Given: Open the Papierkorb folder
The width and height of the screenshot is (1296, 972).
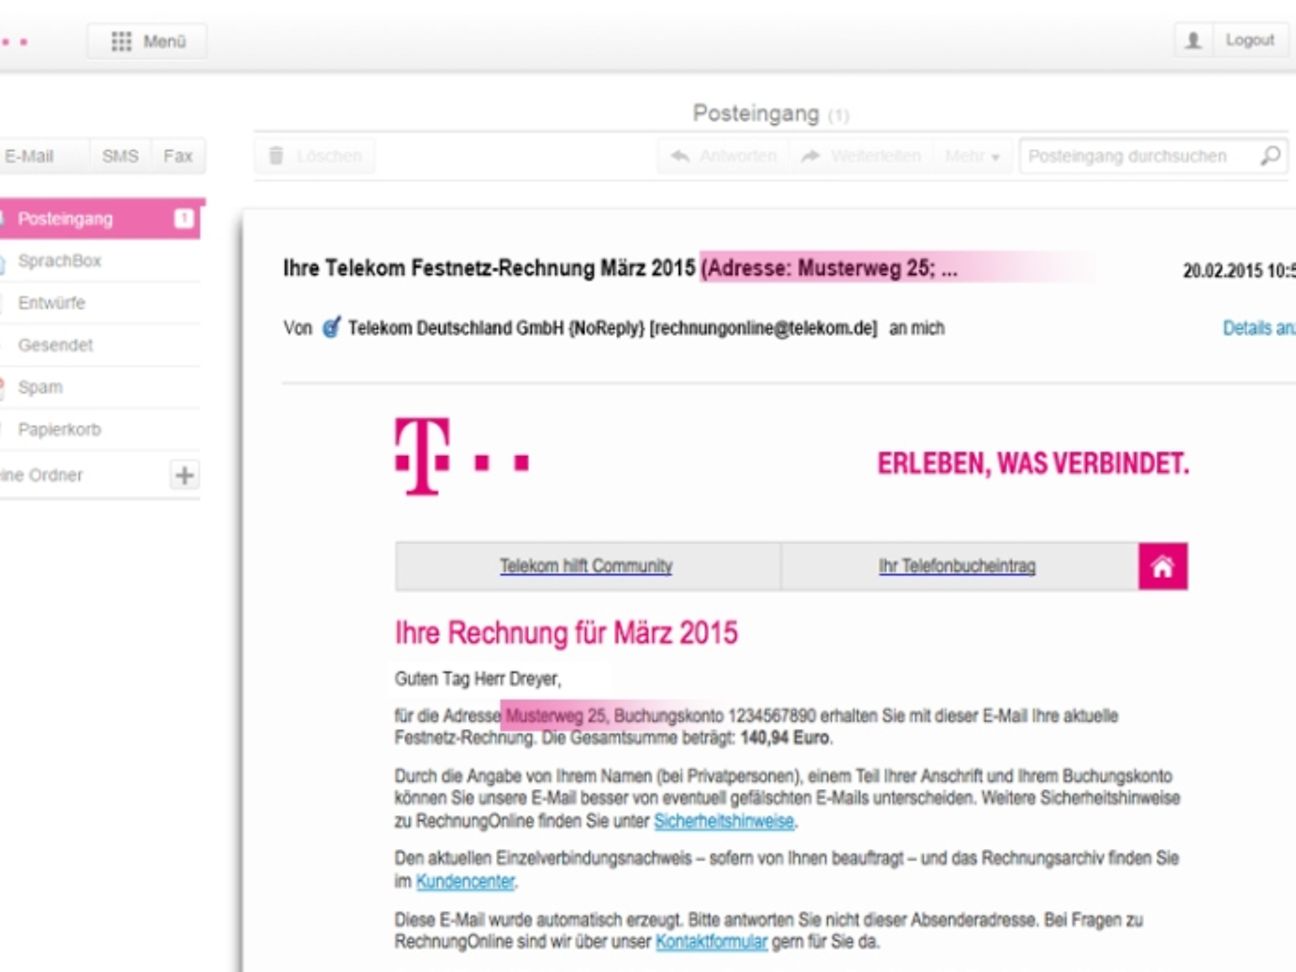Looking at the screenshot, I should tap(99, 429).
